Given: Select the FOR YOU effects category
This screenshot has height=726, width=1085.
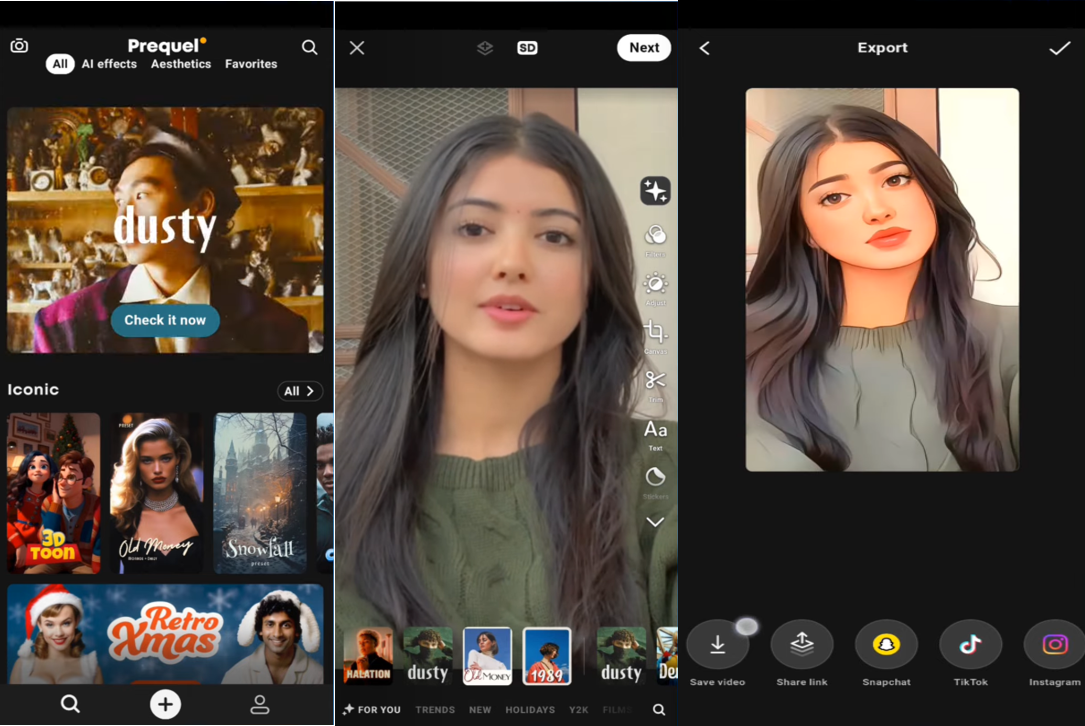Looking at the screenshot, I should 372,709.
